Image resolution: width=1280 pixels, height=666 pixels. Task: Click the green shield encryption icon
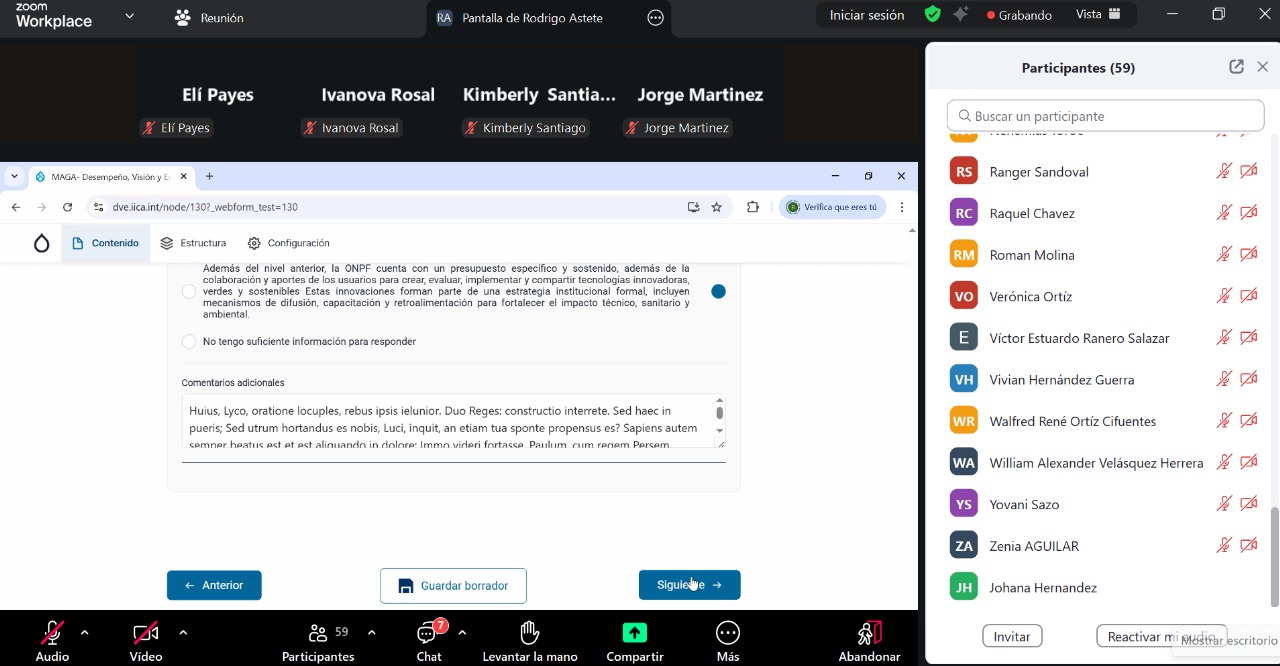point(932,15)
